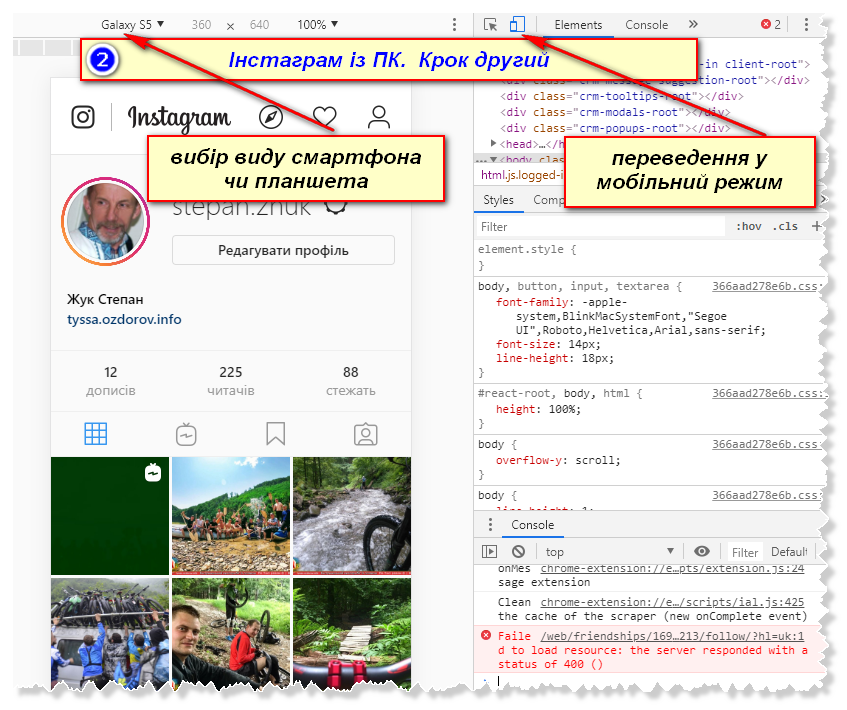Open the bikes on car roof thumbnail
Image resolution: width=847 pixels, height=710 pixels.
tap(110, 634)
